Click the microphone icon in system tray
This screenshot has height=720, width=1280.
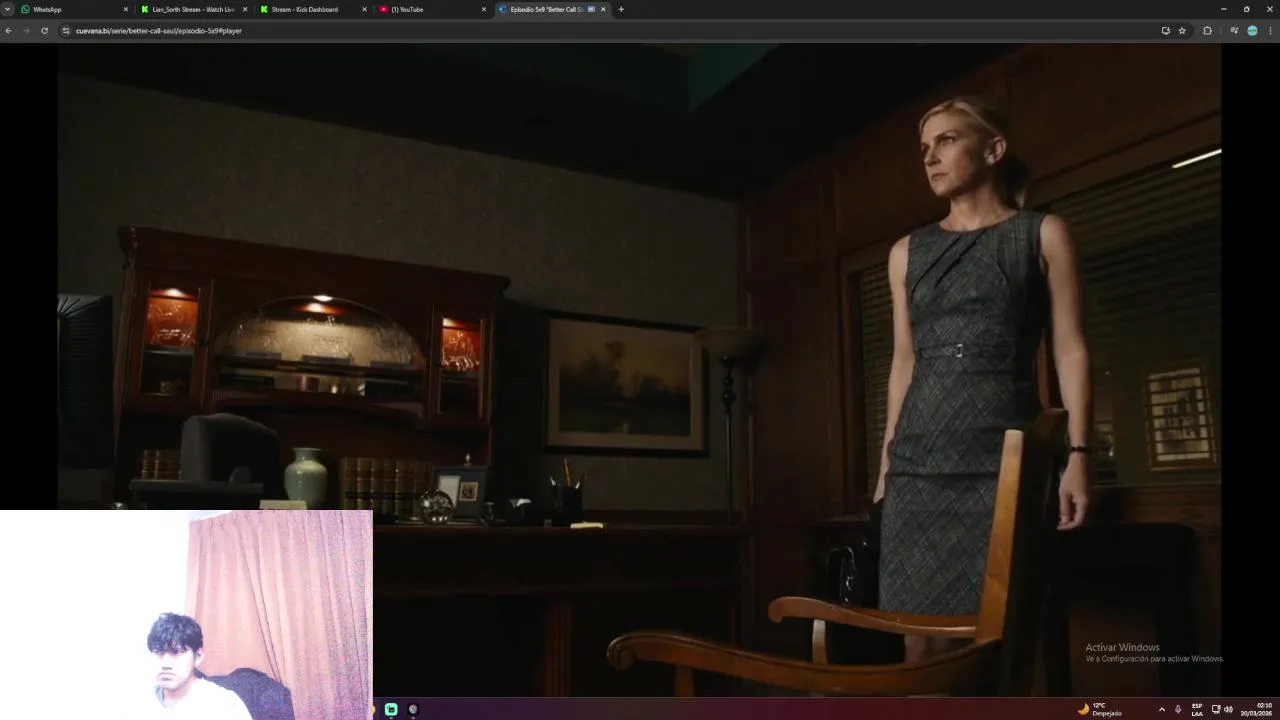click(1178, 709)
